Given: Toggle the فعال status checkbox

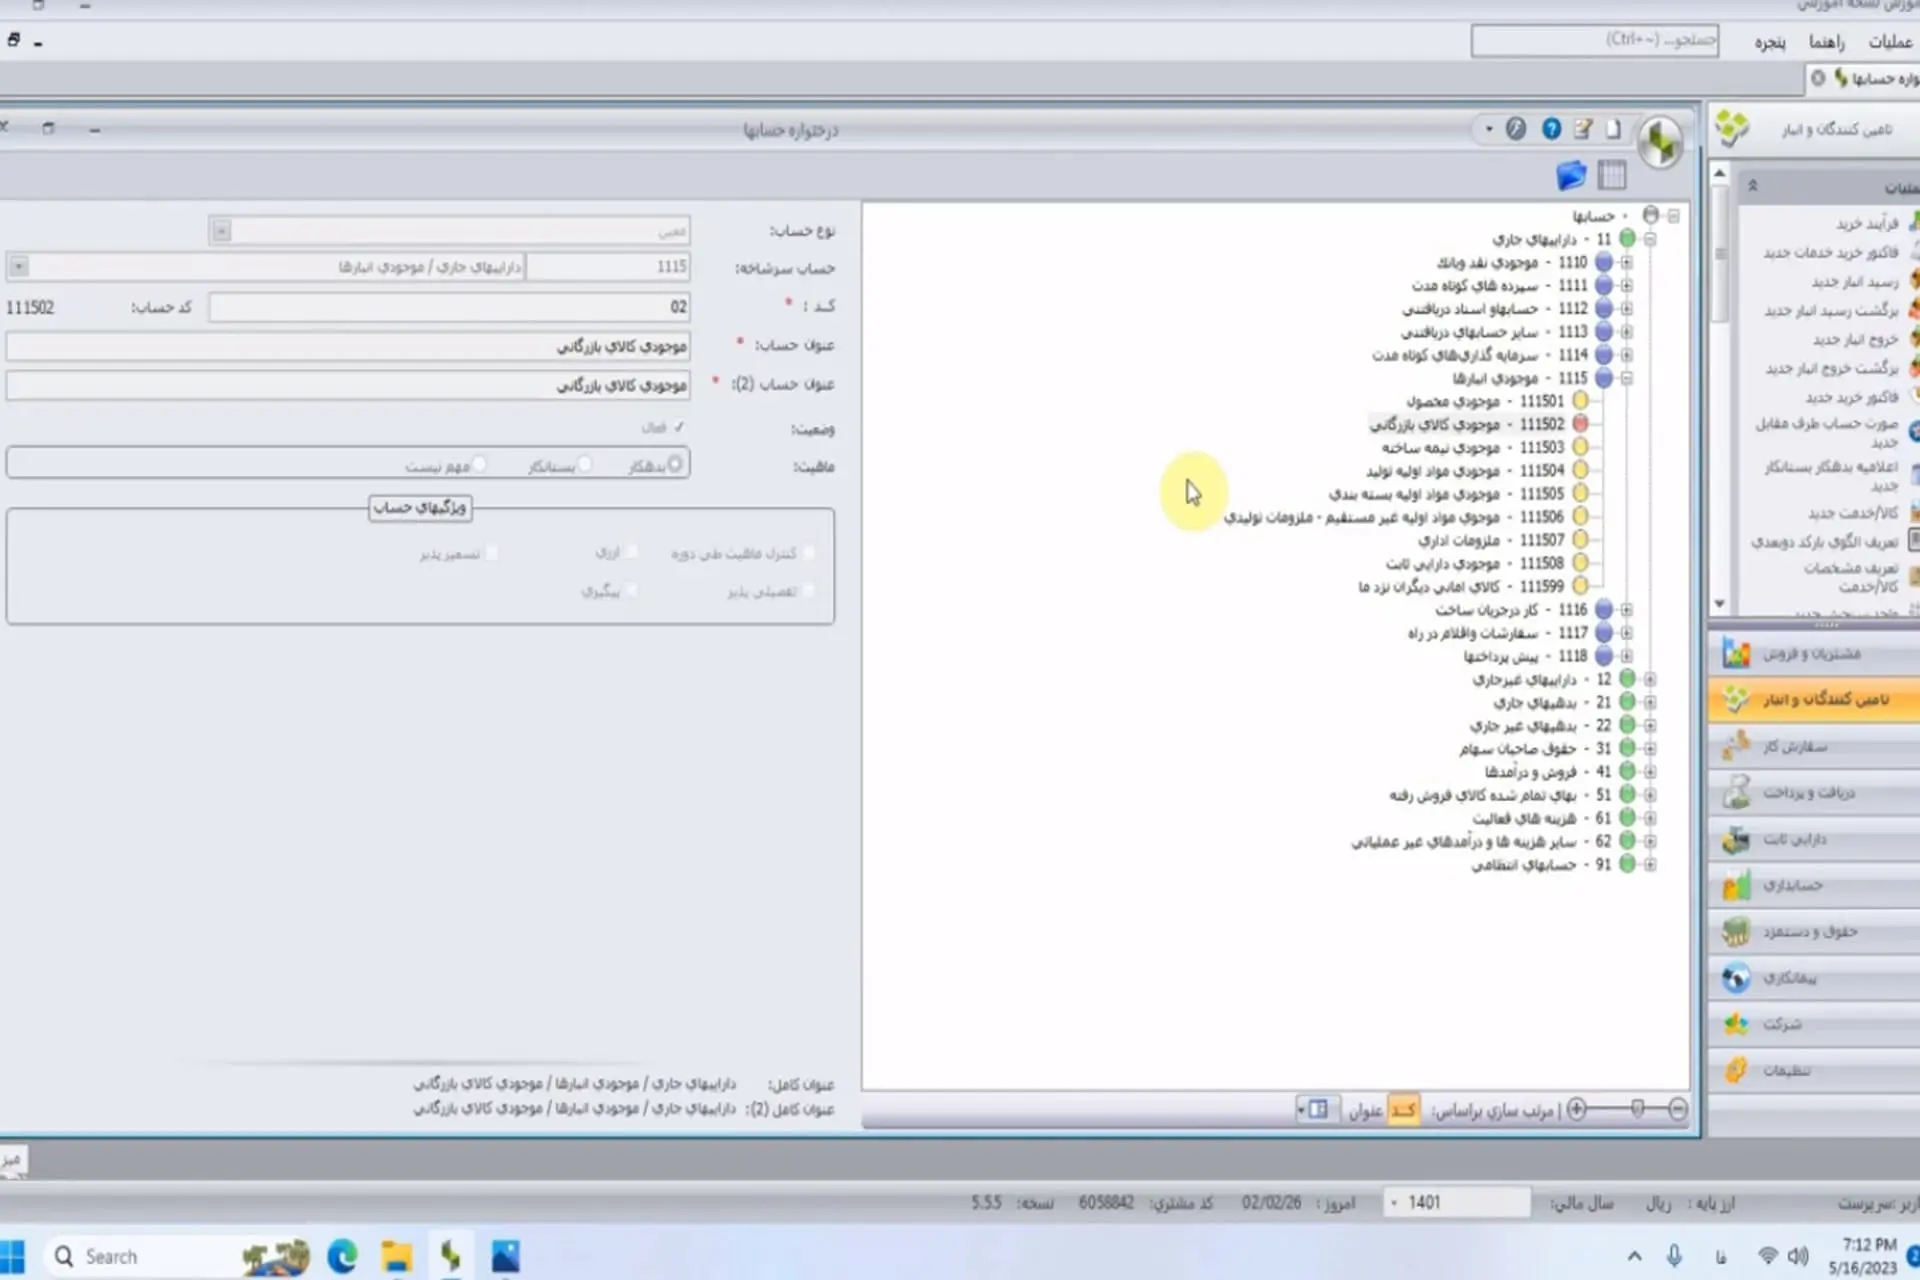Looking at the screenshot, I should tap(679, 427).
